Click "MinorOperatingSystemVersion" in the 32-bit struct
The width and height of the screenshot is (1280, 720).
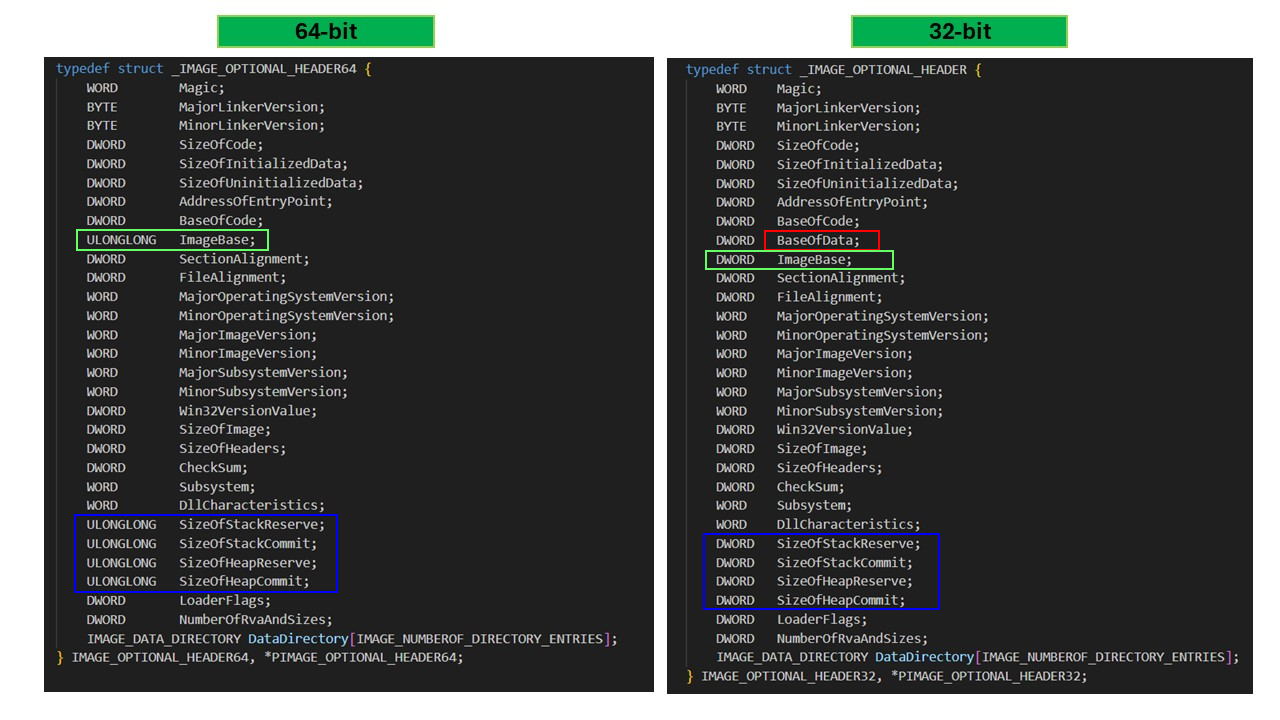click(x=880, y=335)
